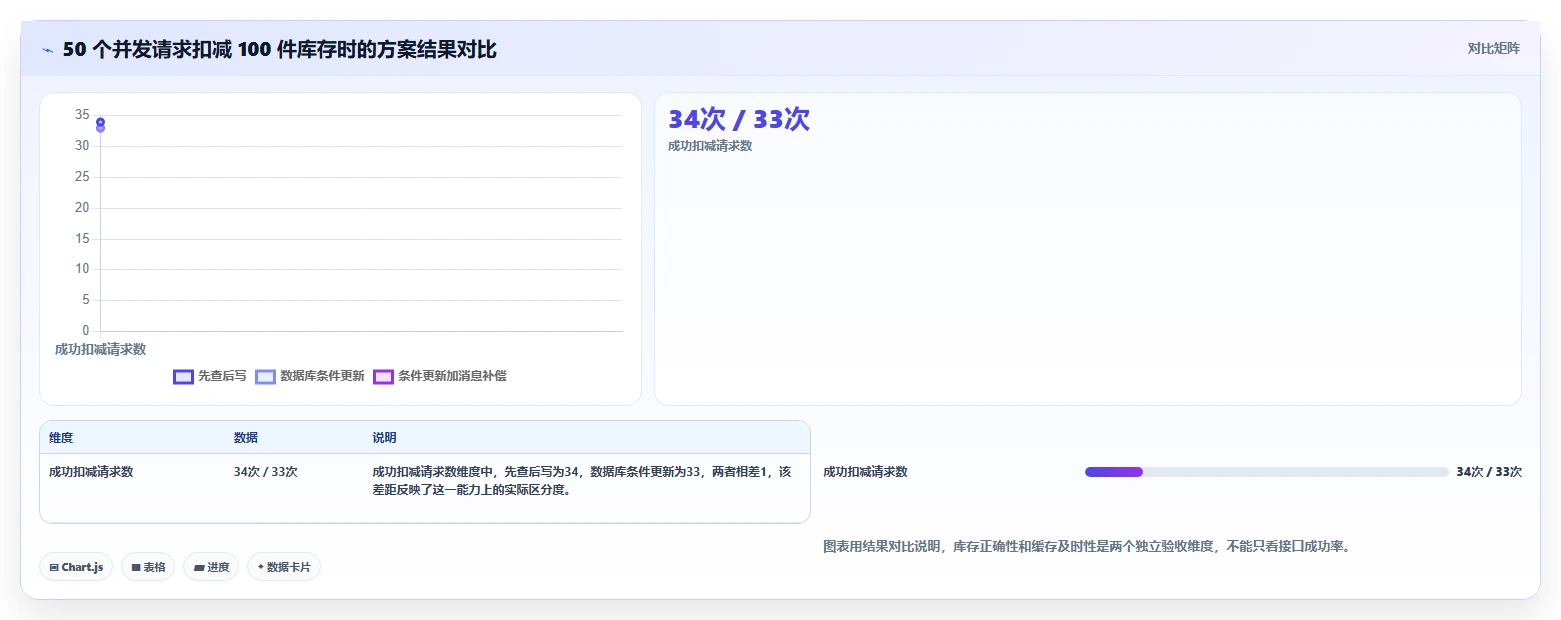Click the 35 y-axis tick label
The height and width of the screenshot is (620, 1561).
[x=82, y=115]
